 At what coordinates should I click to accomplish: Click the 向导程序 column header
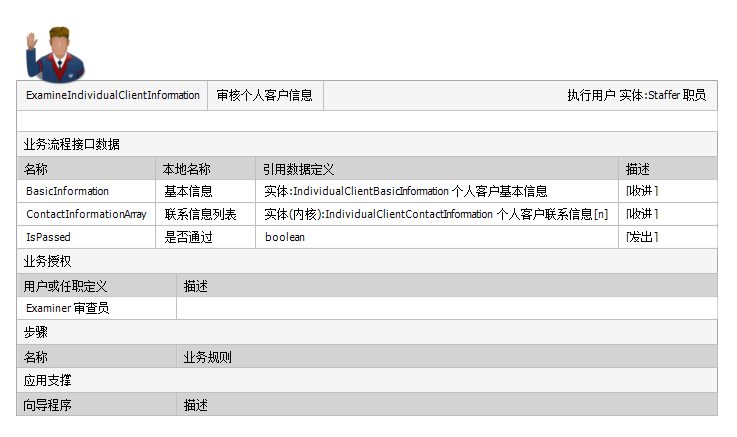(x=96, y=405)
